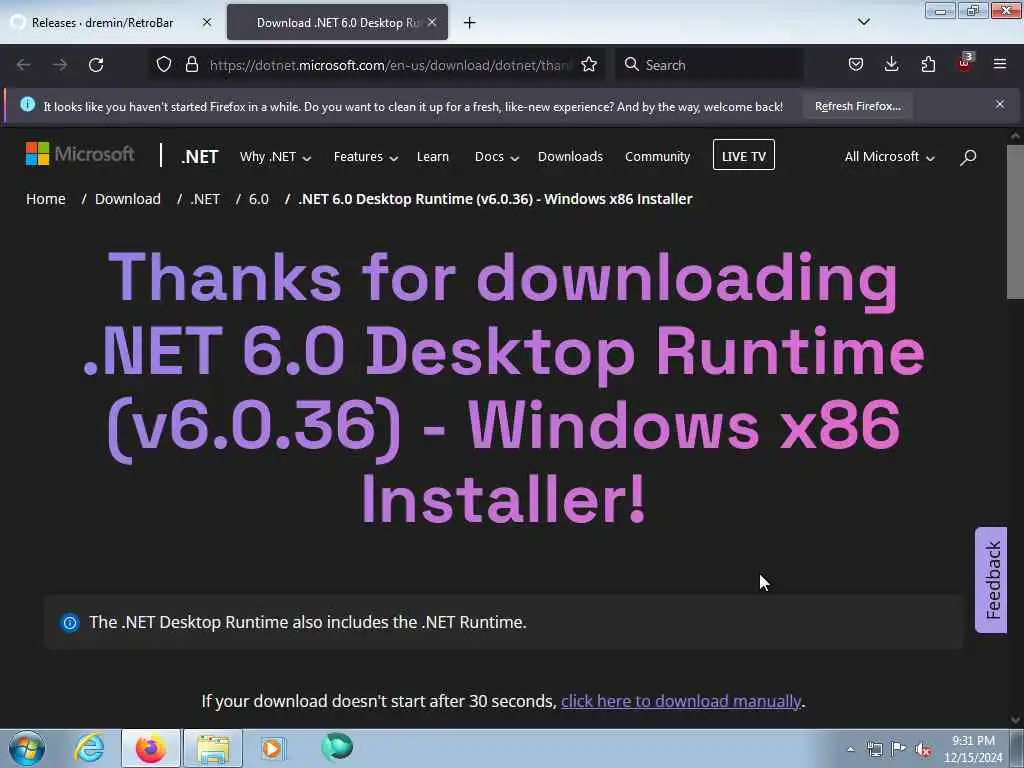Viewport: 1024px width, 768px height.
Task: Bookmark this page with the star icon
Action: (x=588, y=64)
